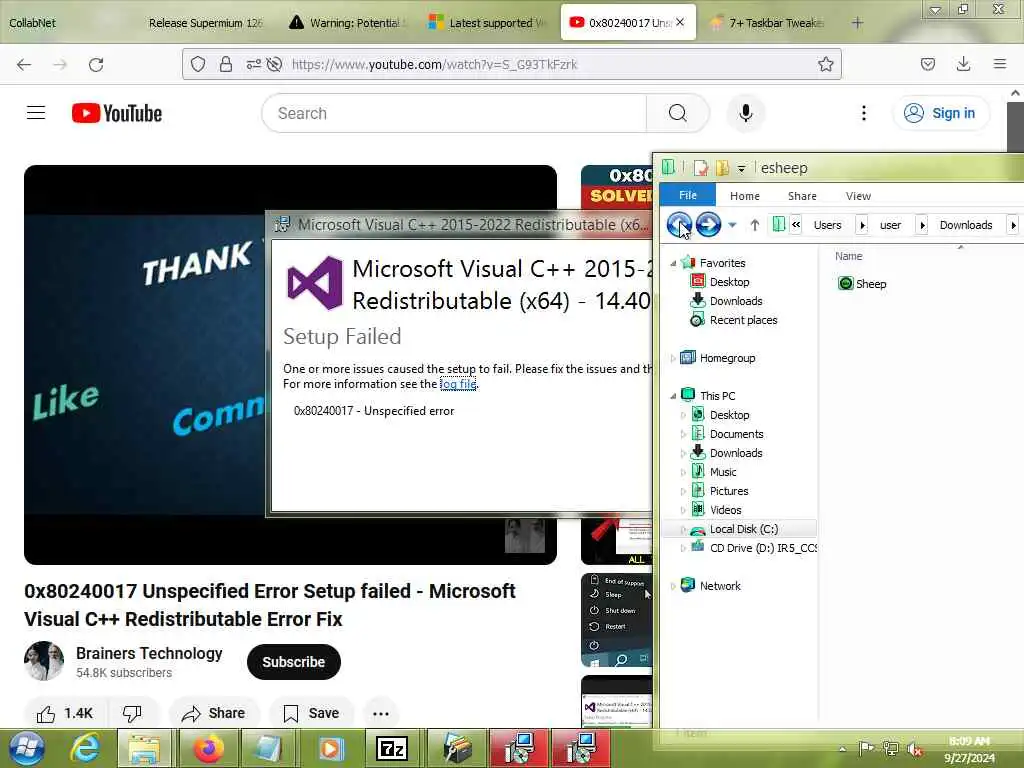
Task: Subscribe to Brainers Technology
Action: [x=294, y=662]
